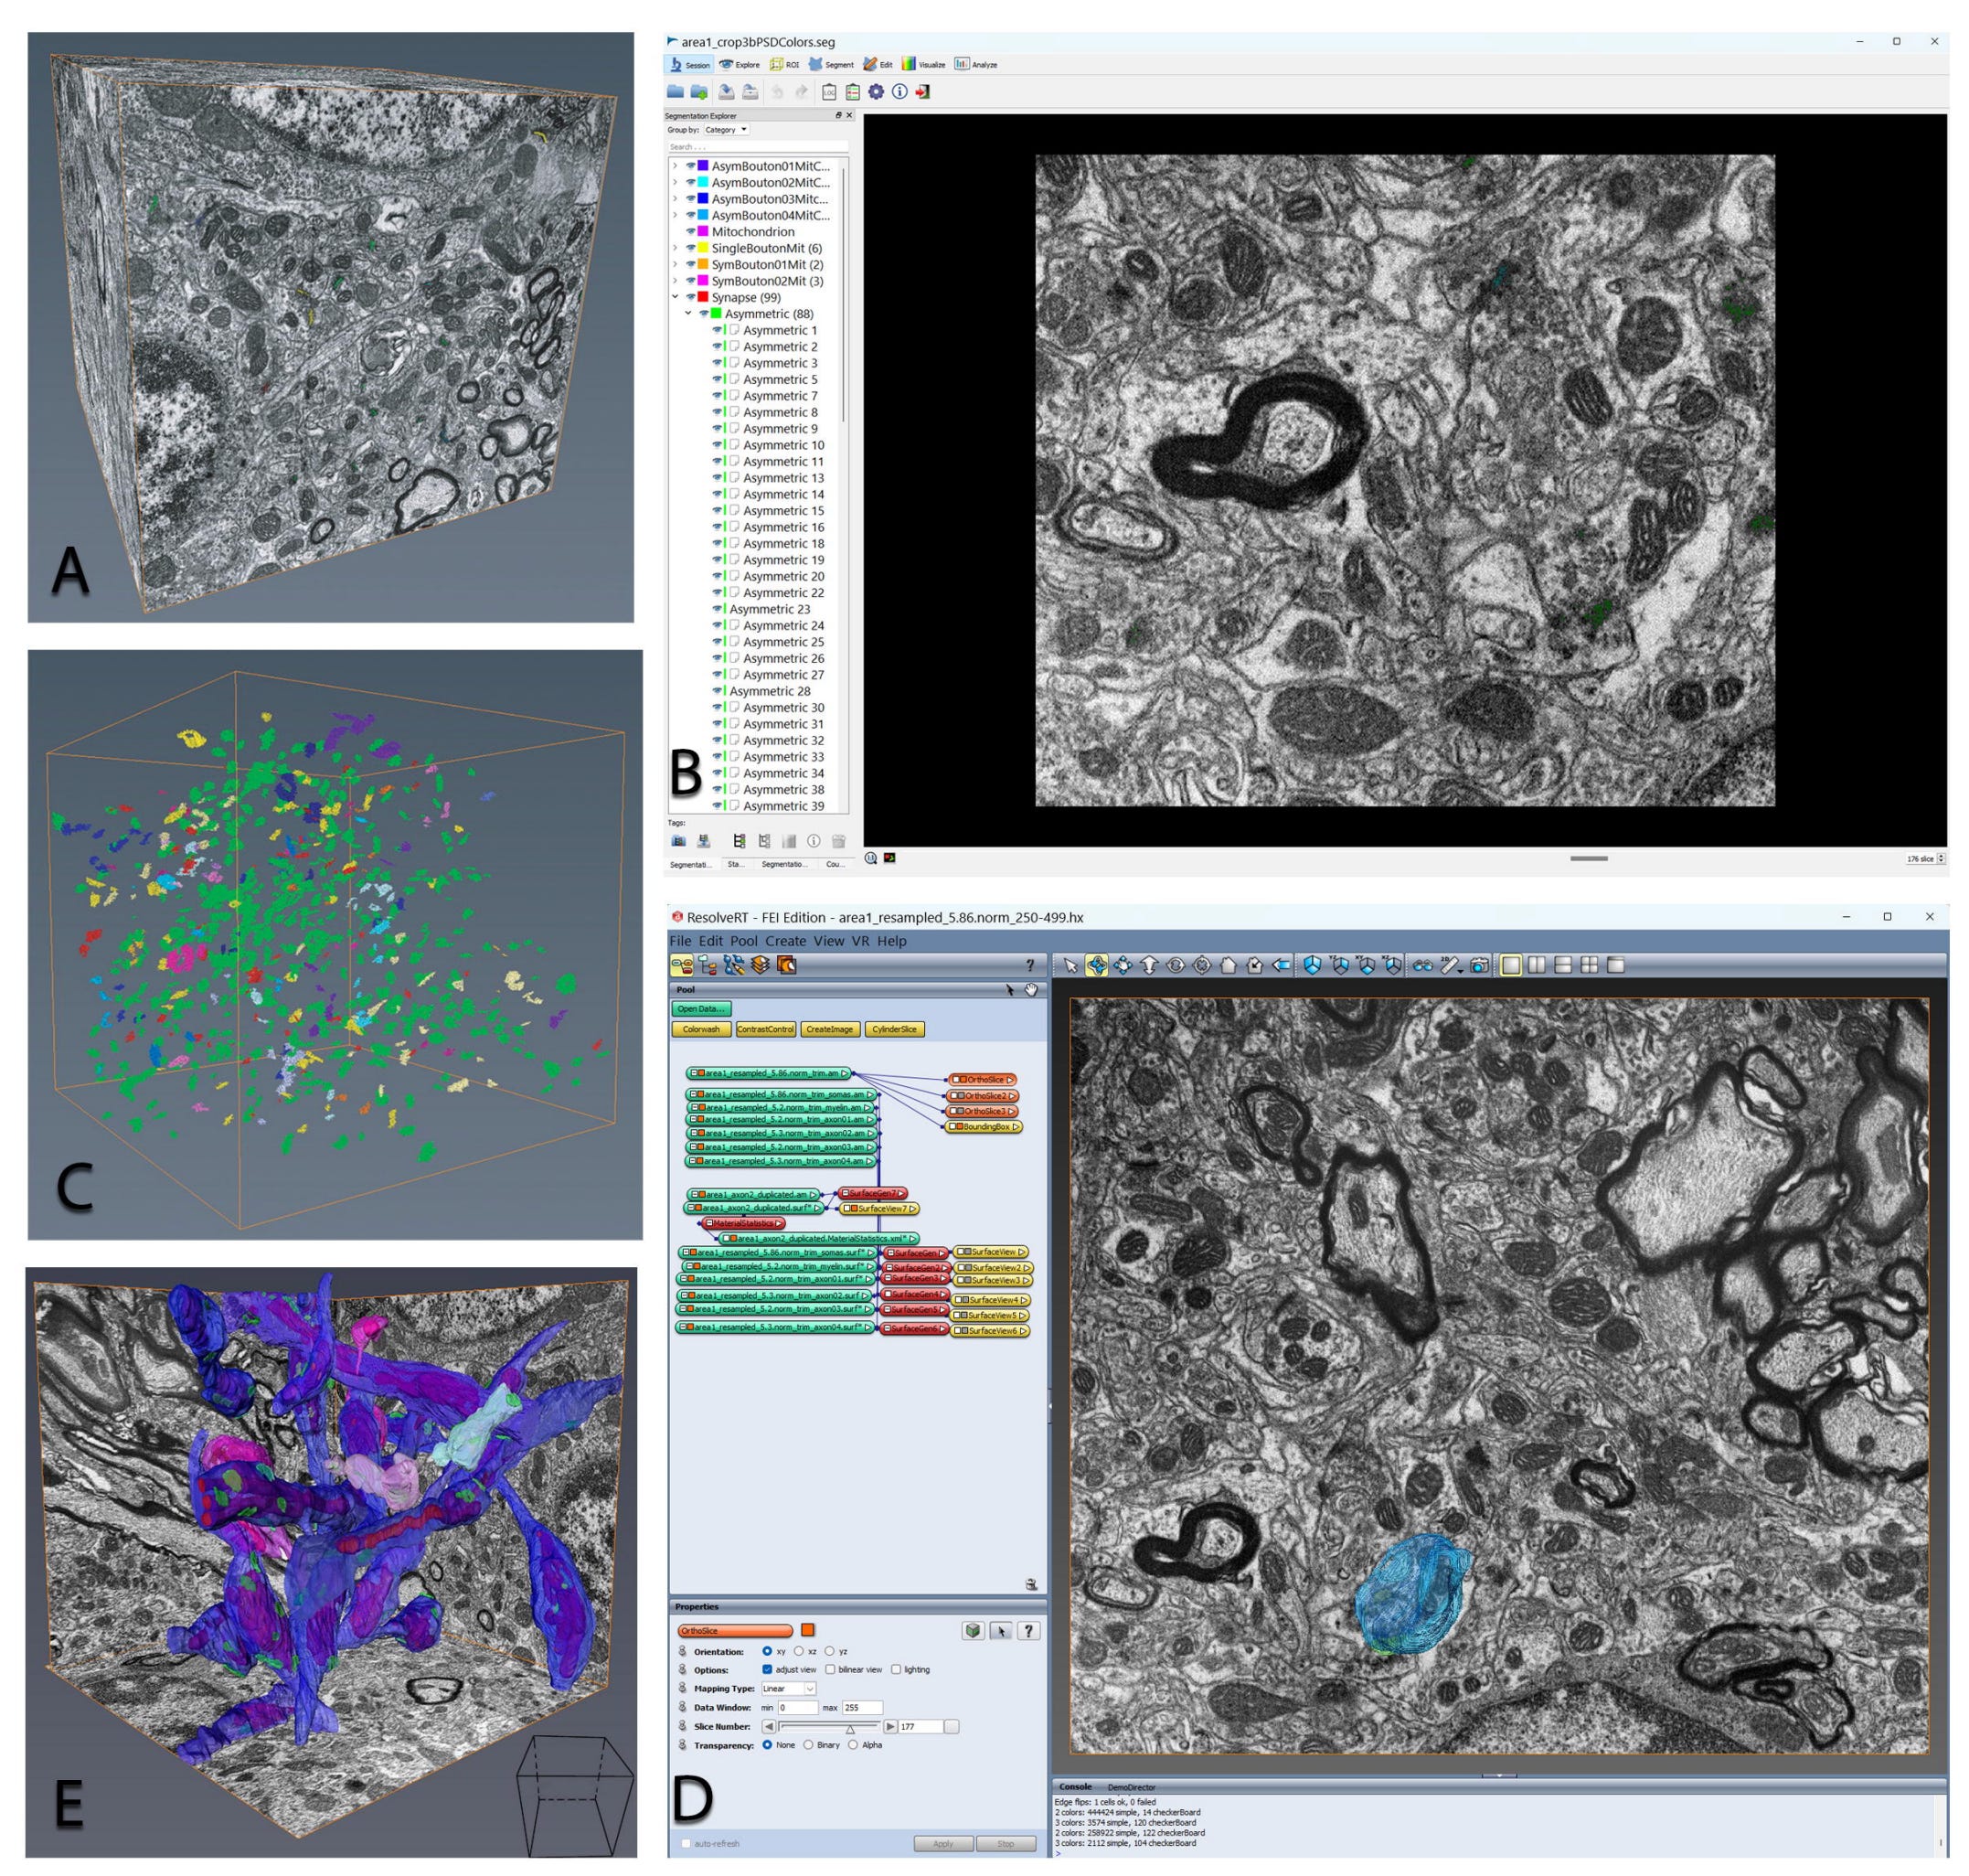Switch to the DemoDirector tab
This screenshot has height=1876, width=1969.
pos(1131,1786)
